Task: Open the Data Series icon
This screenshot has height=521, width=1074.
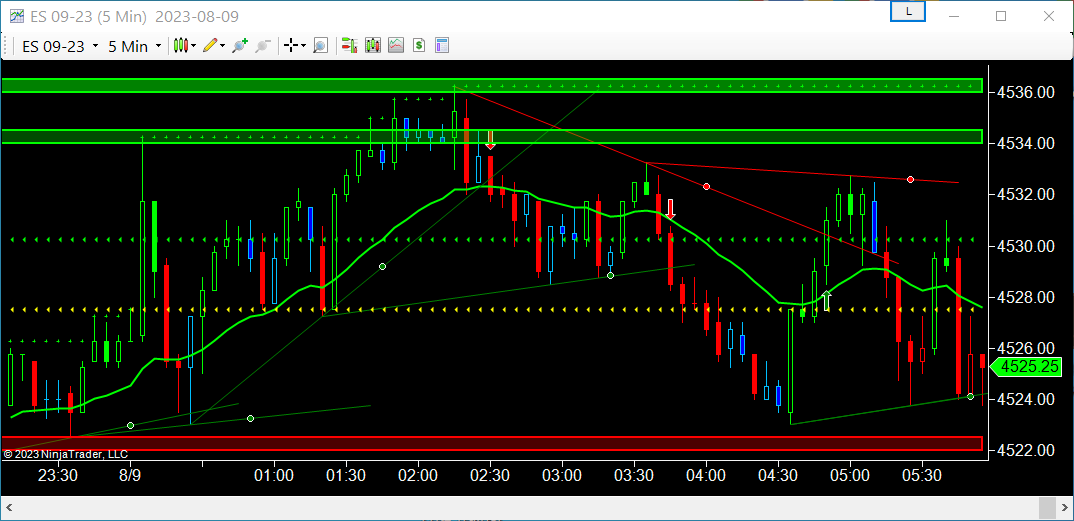Action: tap(373, 46)
